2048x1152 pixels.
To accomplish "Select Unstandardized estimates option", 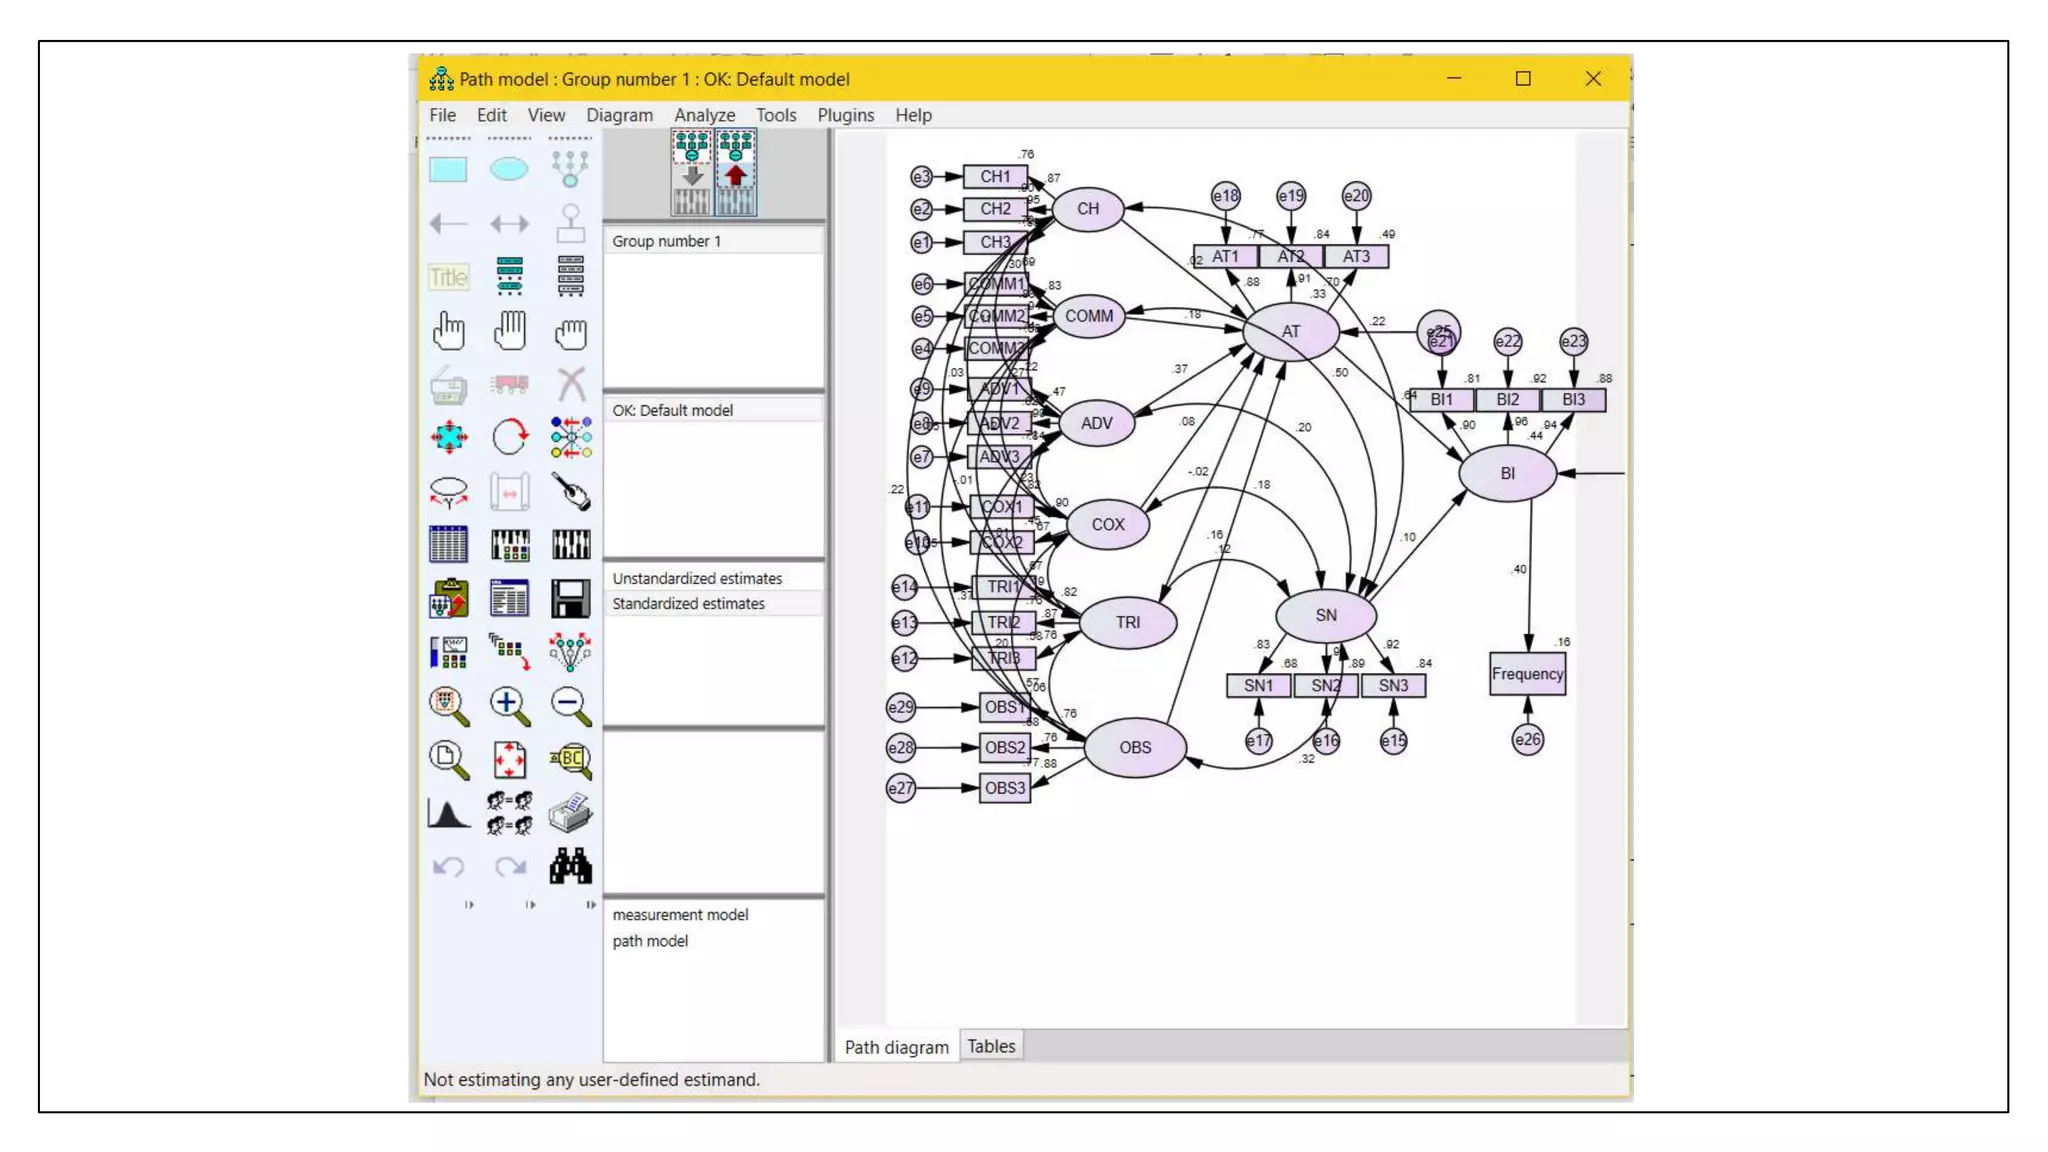I will pos(697,578).
